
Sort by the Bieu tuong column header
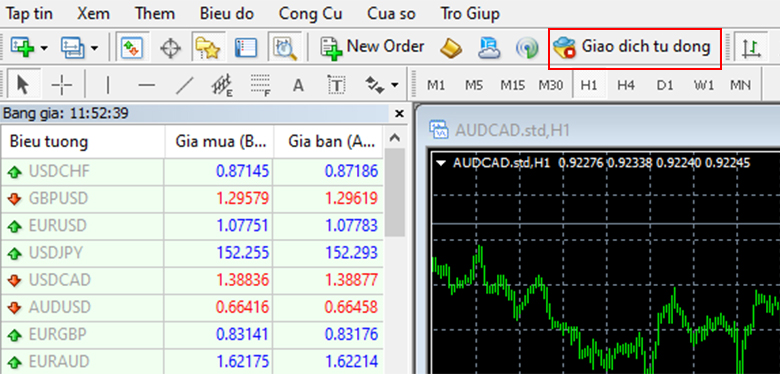point(83,142)
